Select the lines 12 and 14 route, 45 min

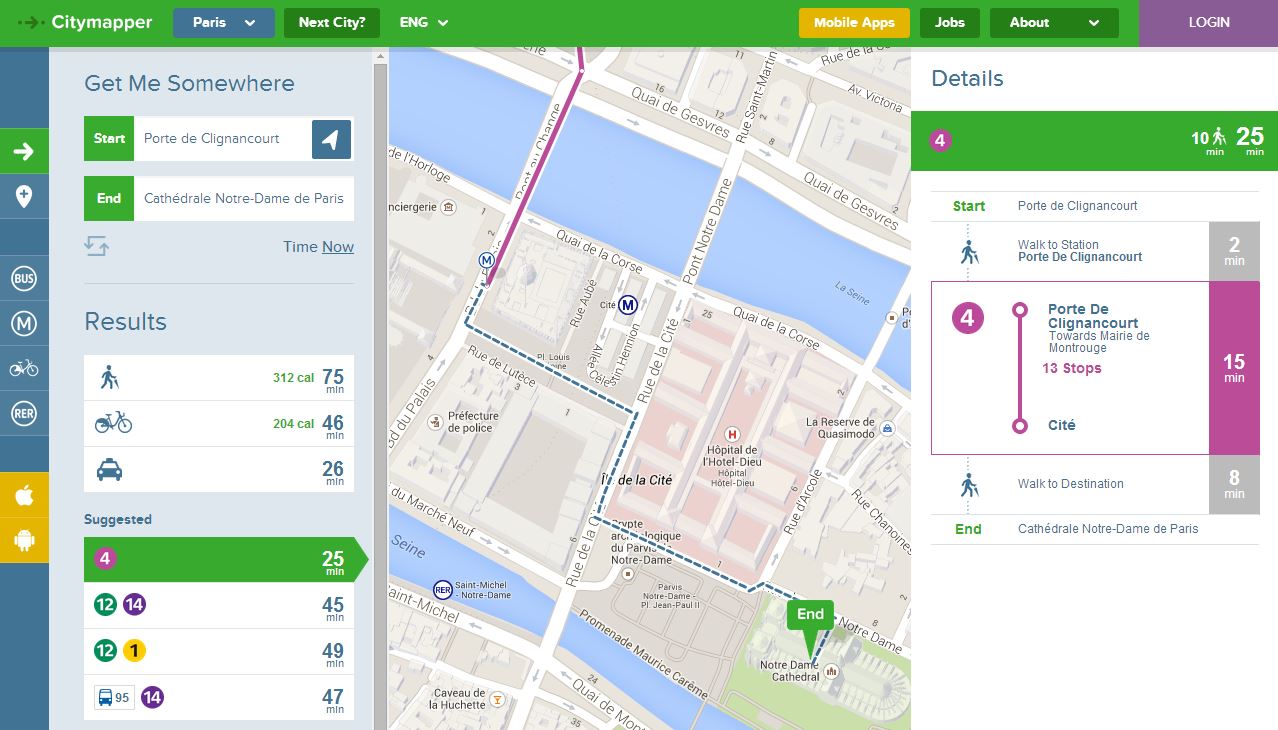click(x=219, y=605)
